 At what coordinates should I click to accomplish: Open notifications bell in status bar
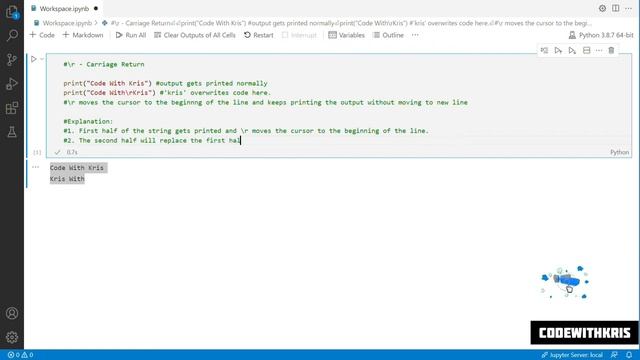629,355
